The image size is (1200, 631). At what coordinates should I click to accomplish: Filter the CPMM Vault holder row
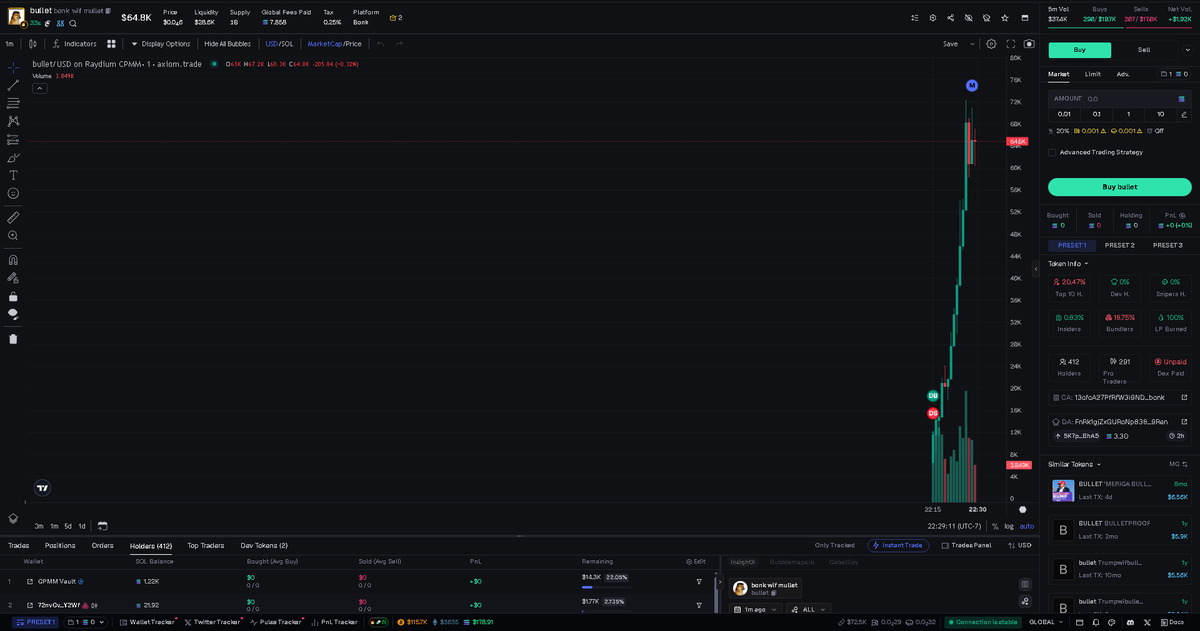coord(699,581)
